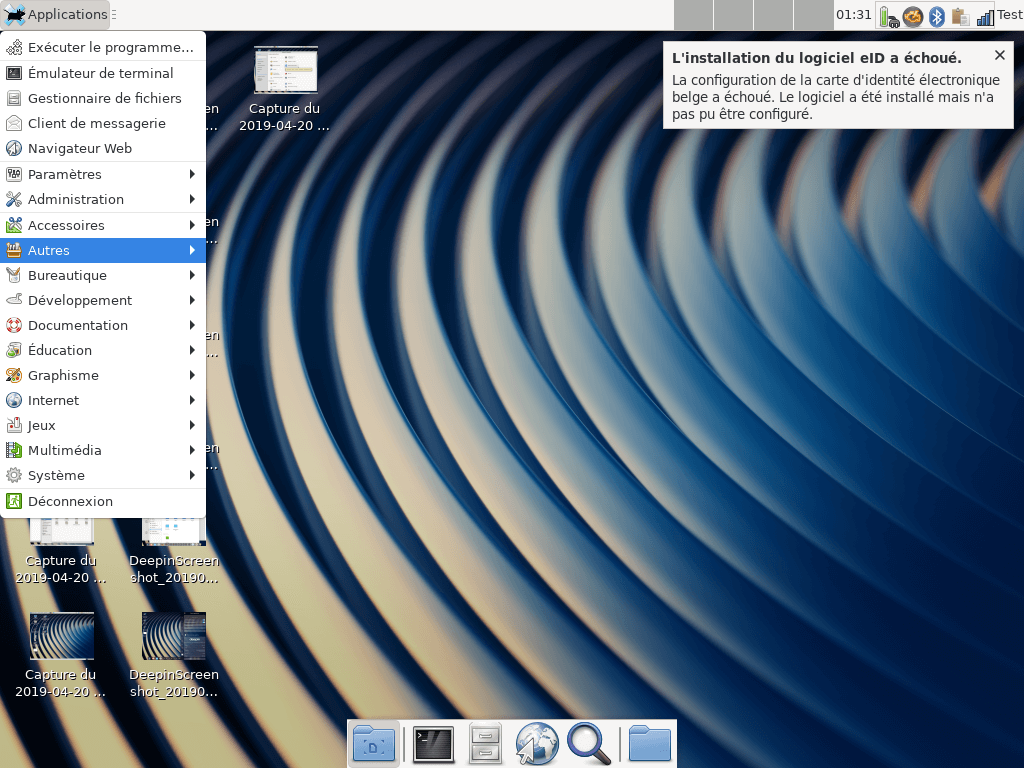Expand the Éducation submenu
Image resolution: width=1024 pixels, height=768 pixels.
click(103, 350)
